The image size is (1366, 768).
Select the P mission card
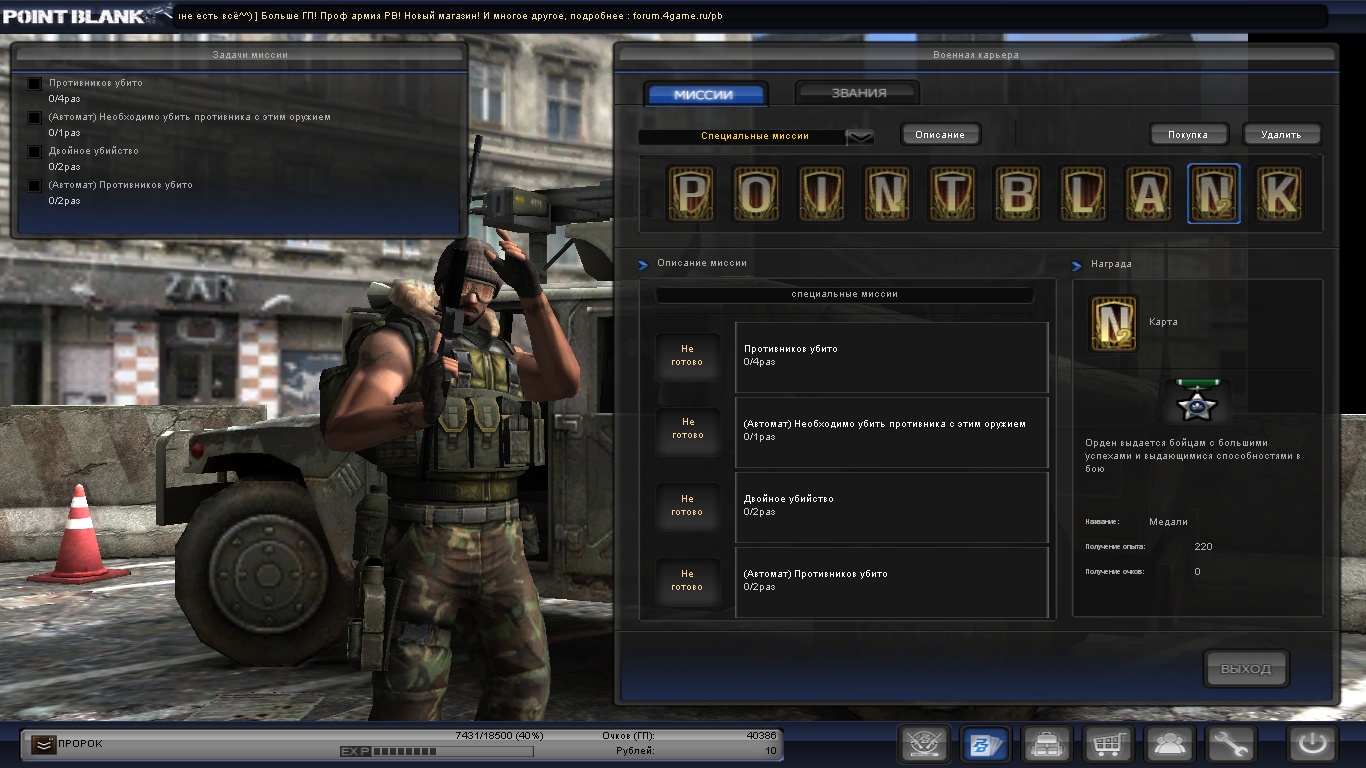click(x=691, y=193)
